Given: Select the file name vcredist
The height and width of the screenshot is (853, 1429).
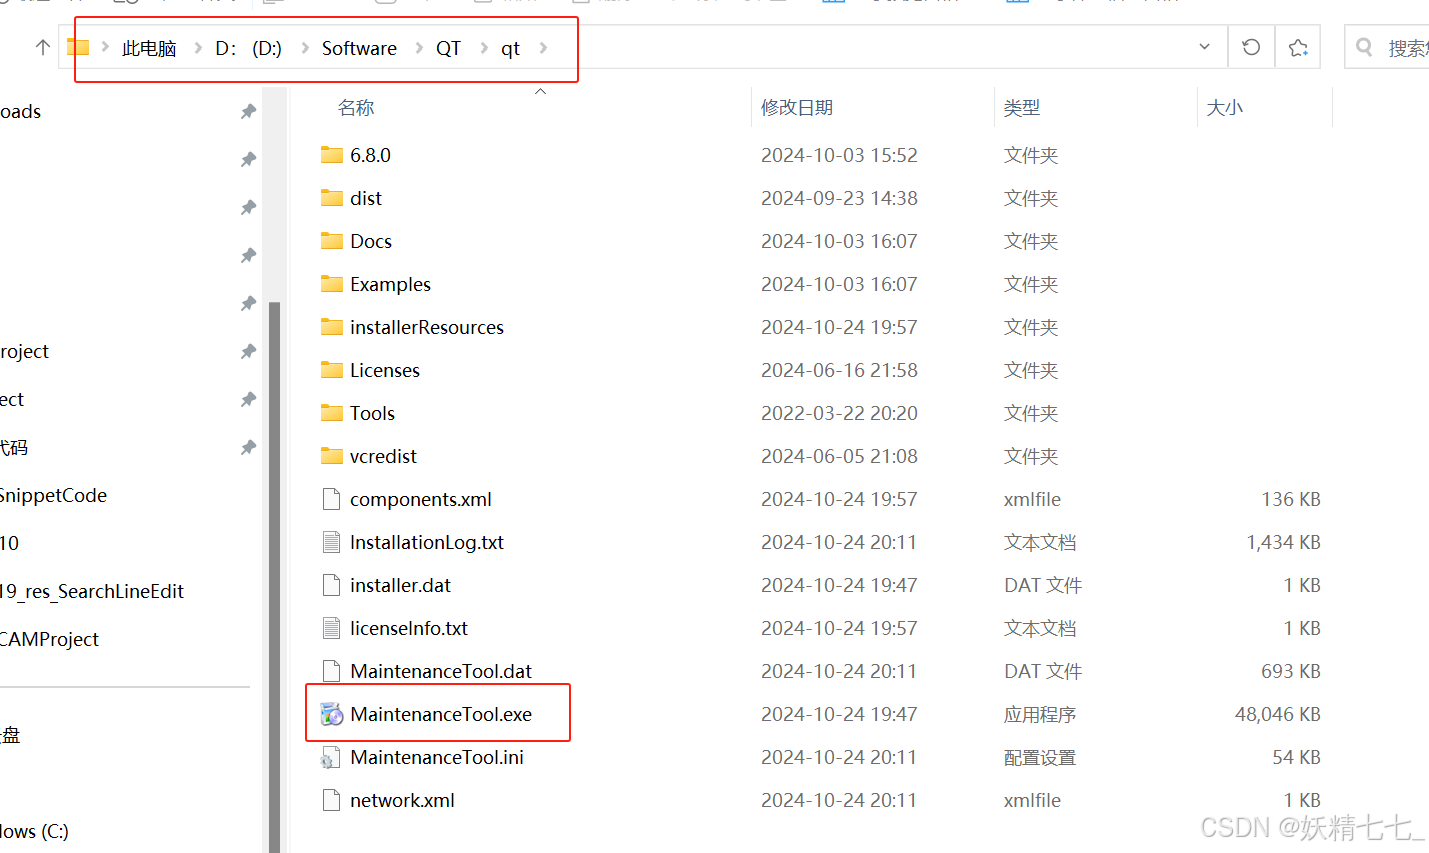Looking at the screenshot, I should (x=383, y=456).
